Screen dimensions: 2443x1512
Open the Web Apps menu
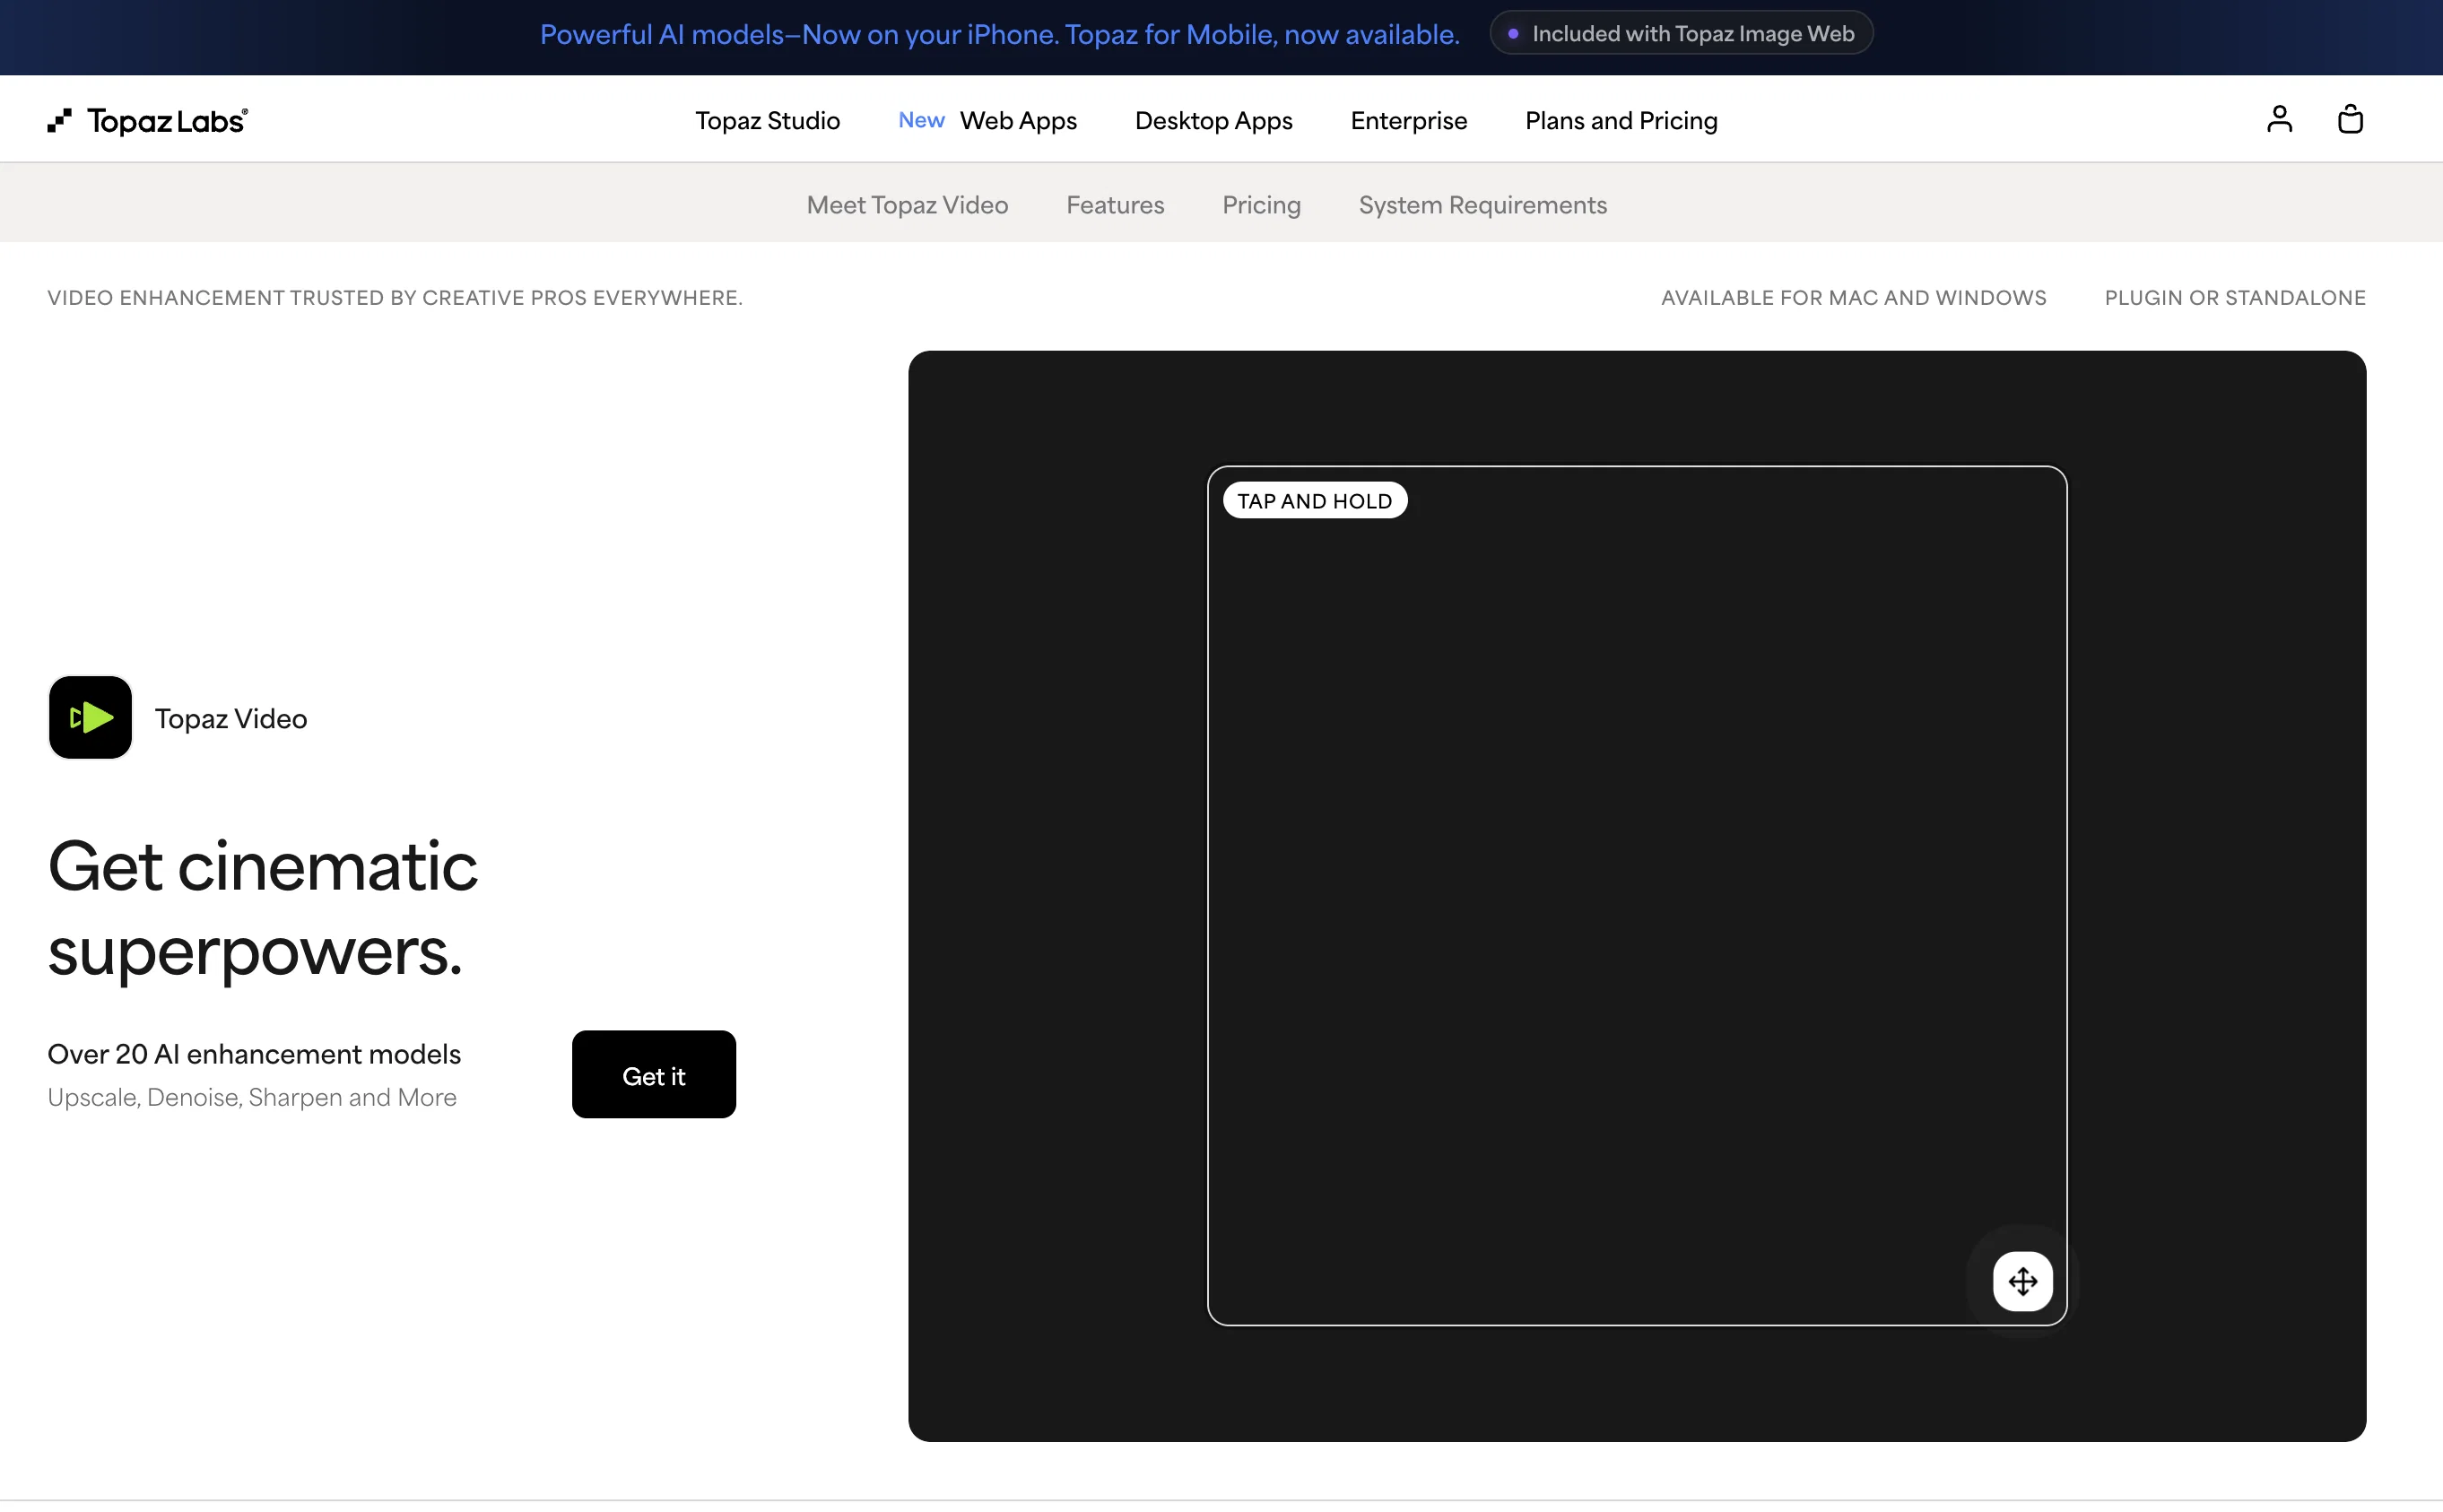[1018, 121]
